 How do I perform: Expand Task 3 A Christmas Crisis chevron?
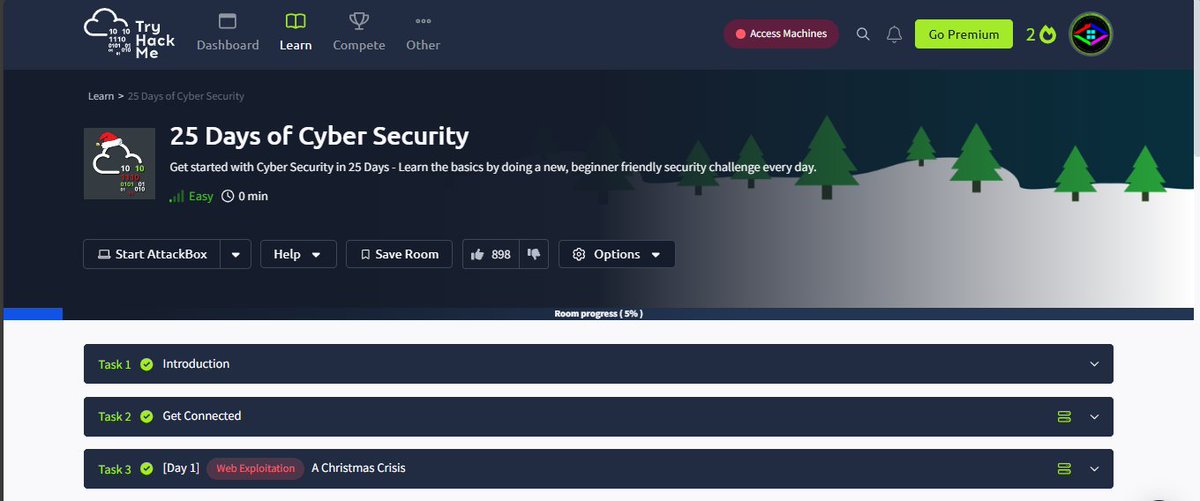coord(1094,469)
